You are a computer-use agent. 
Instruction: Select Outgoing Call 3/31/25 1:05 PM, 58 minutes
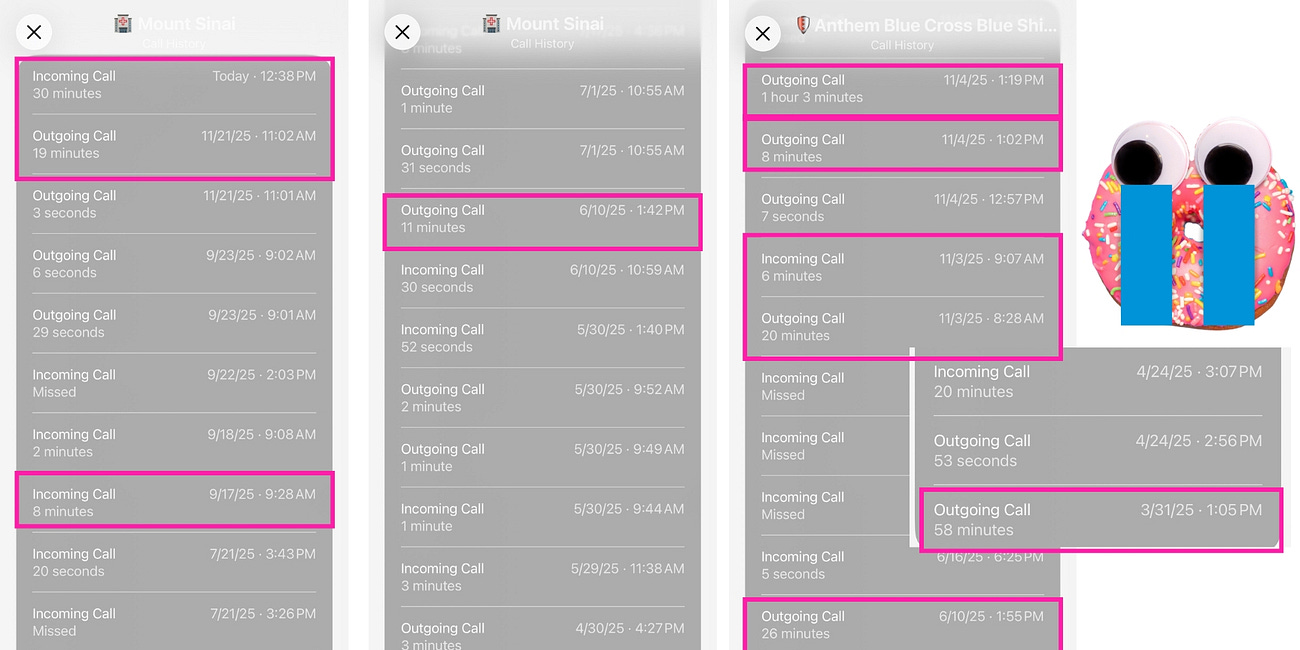pos(1098,519)
